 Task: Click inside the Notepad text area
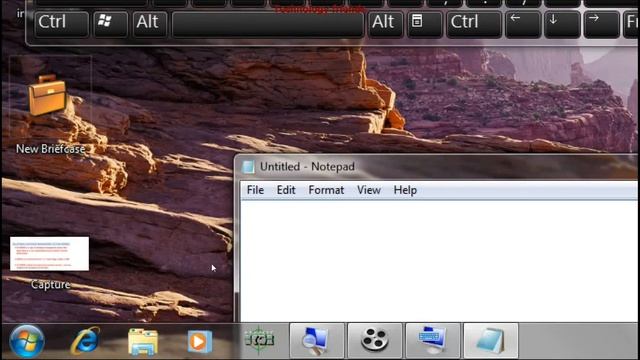pos(439,261)
